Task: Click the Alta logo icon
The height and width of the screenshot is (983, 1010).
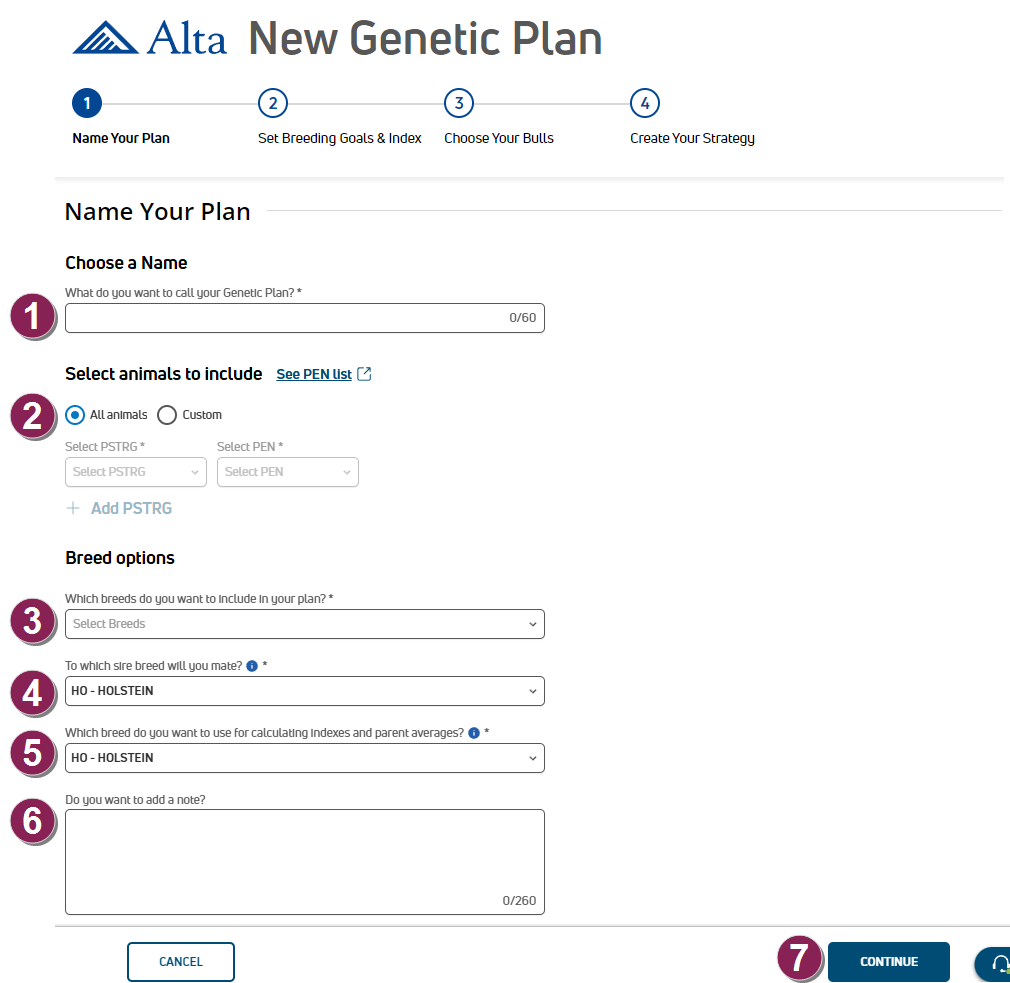Action: (x=105, y=38)
